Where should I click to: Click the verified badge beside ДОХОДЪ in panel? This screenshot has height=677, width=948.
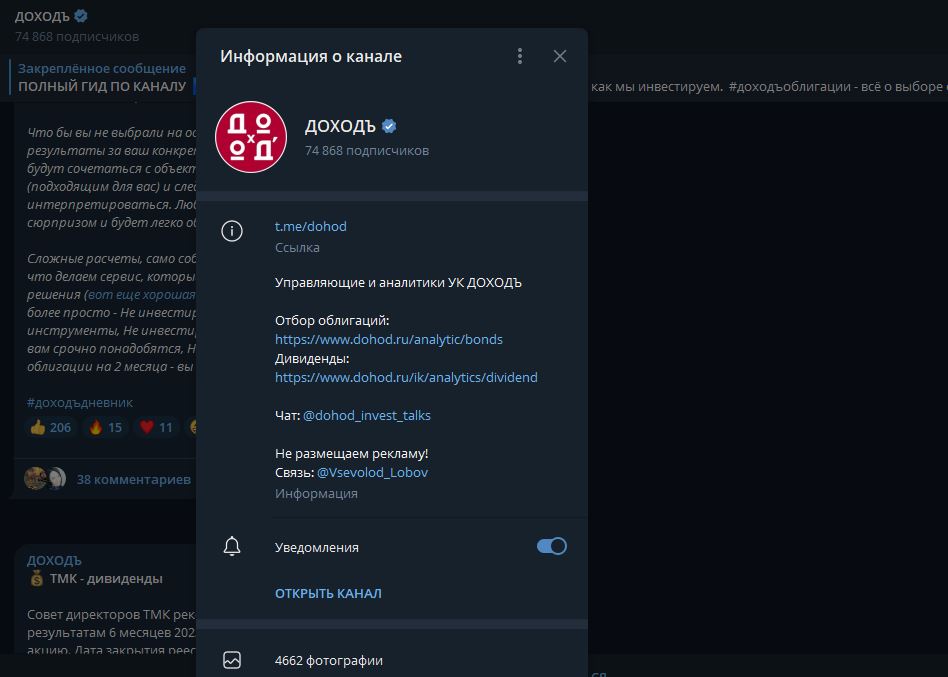pos(390,126)
